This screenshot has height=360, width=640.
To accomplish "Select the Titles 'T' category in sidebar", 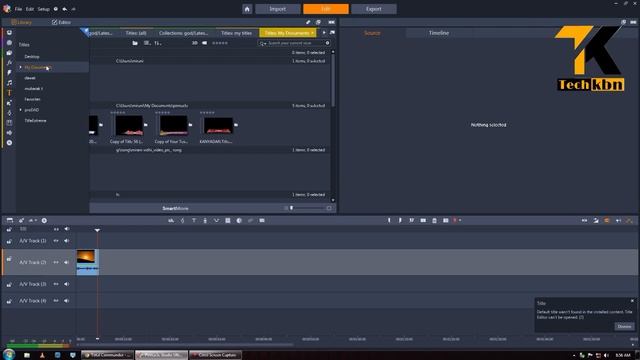I will coord(9,93).
